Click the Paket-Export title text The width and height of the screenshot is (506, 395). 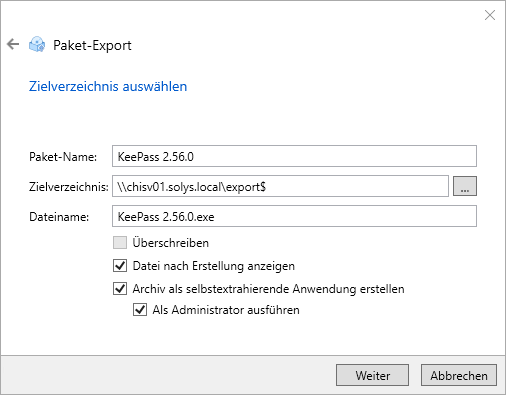point(92,45)
